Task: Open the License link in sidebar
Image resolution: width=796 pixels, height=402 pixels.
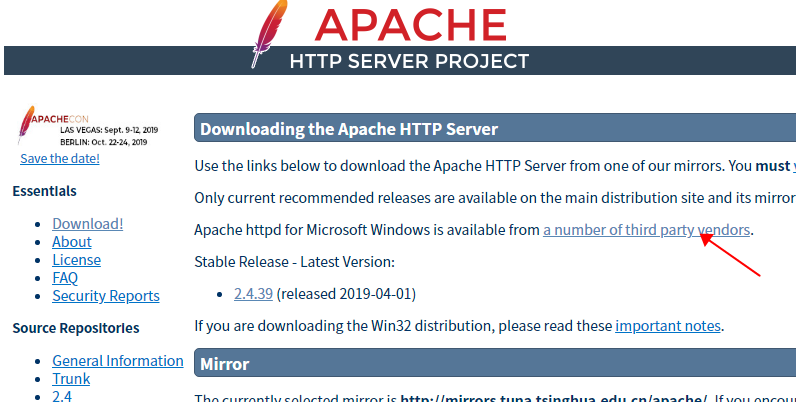Action: [x=76, y=260]
